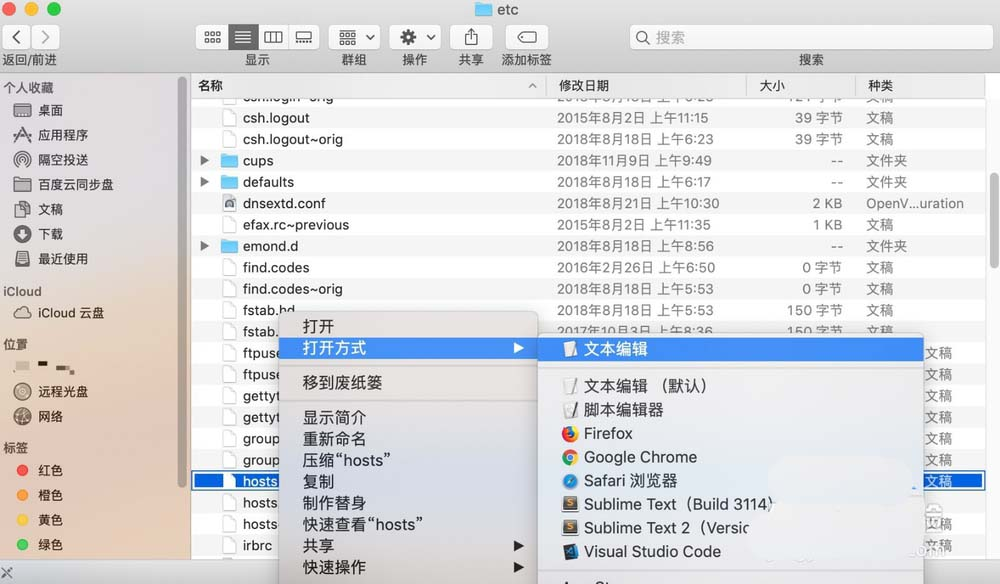Switch to icon view in toolbar
The width and height of the screenshot is (1000, 584).
click(213, 37)
